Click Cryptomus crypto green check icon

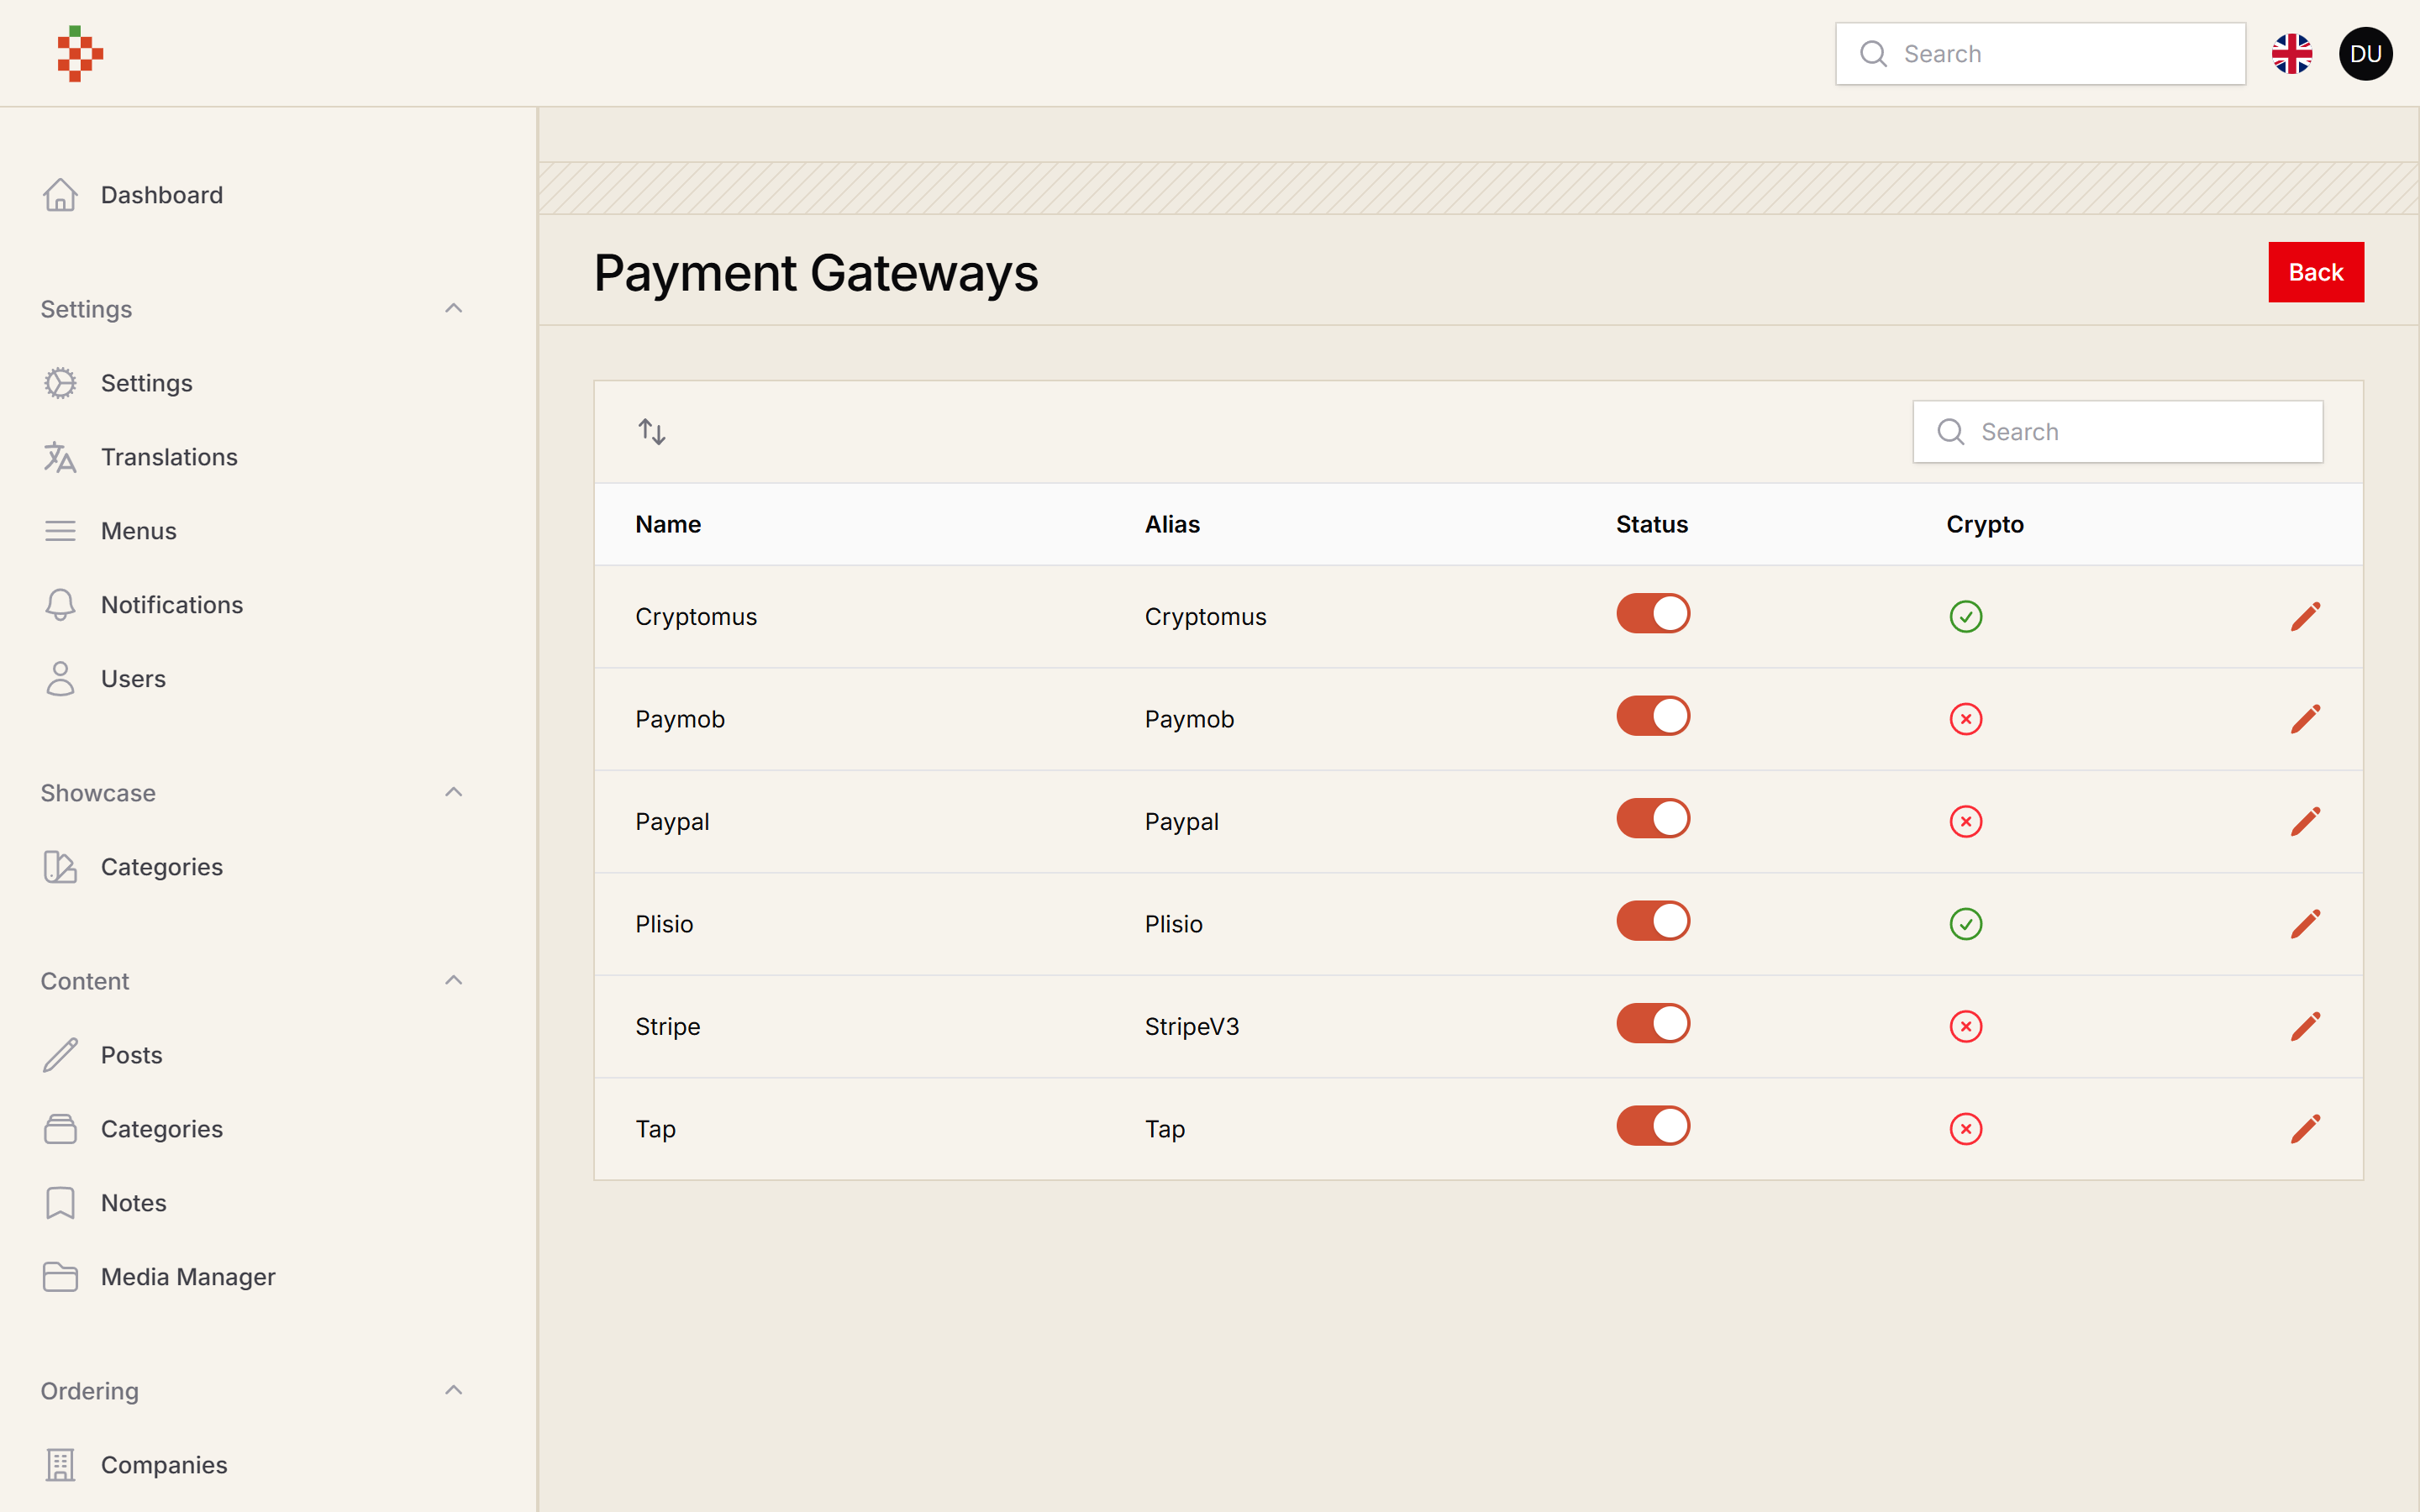point(1965,616)
